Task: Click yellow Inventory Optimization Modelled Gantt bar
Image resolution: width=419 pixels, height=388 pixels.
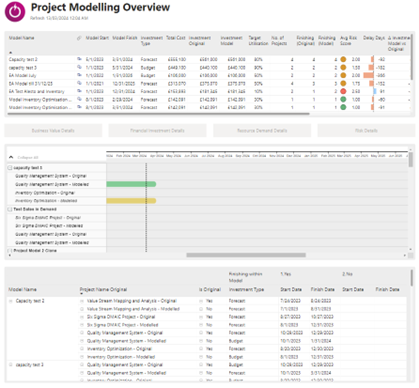Action: pos(131,201)
